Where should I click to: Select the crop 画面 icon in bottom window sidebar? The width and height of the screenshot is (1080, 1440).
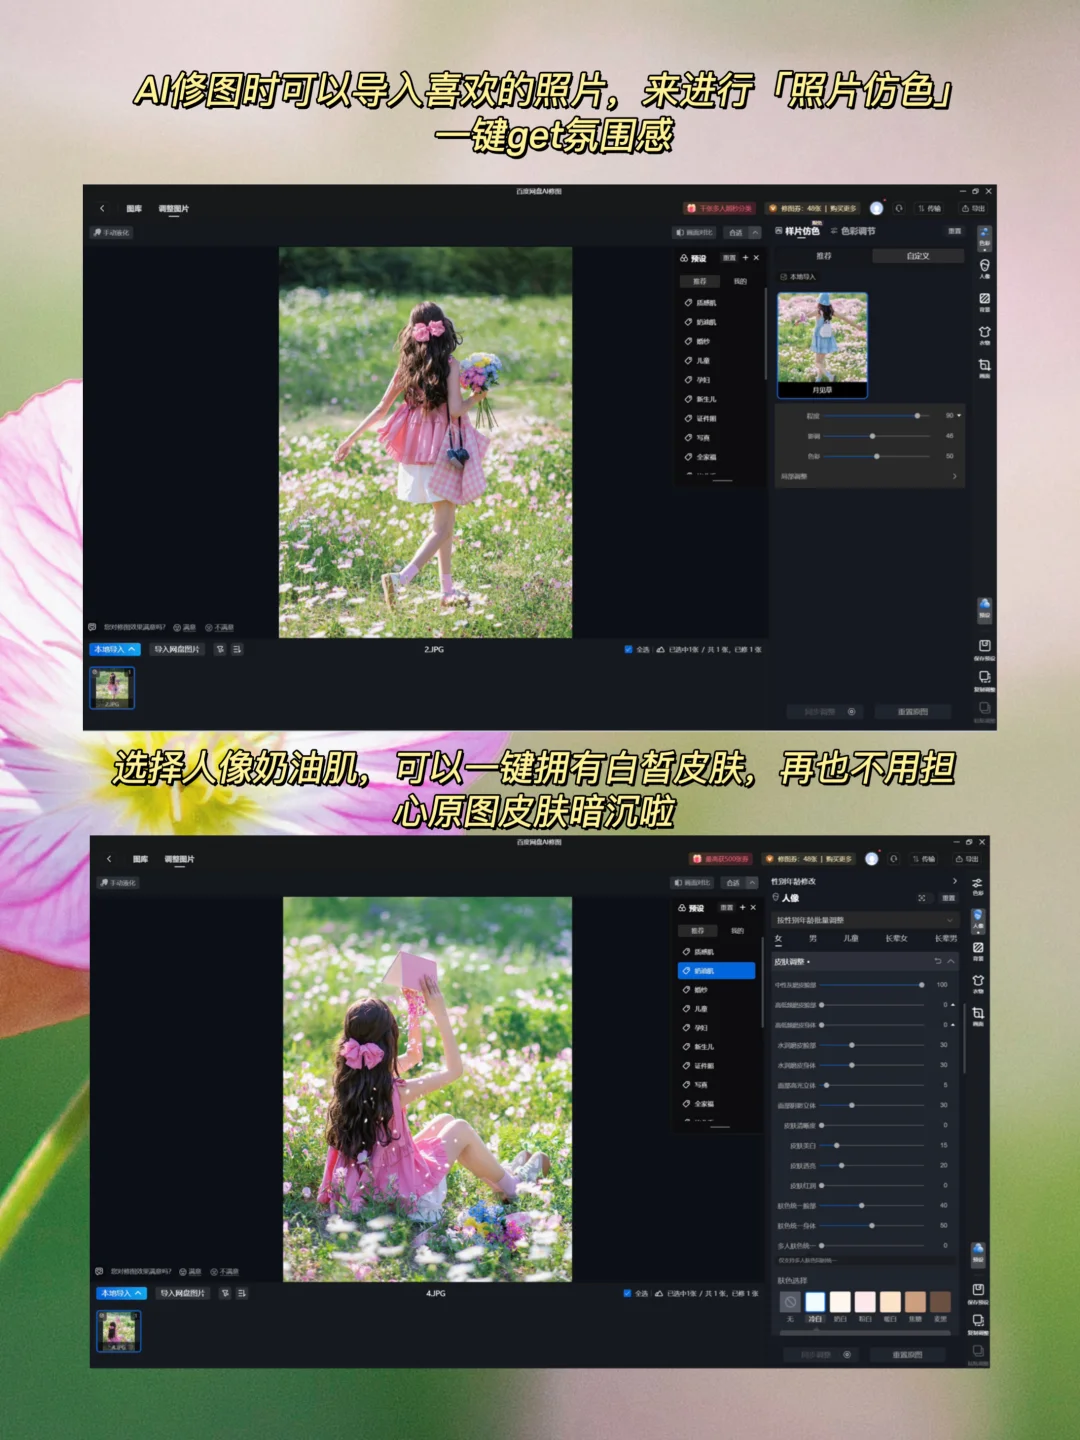click(x=977, y=1016)
